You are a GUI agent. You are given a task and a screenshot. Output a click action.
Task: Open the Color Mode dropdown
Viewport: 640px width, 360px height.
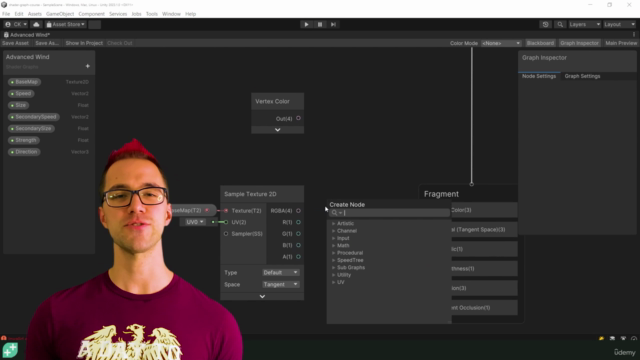click(501, 43)
